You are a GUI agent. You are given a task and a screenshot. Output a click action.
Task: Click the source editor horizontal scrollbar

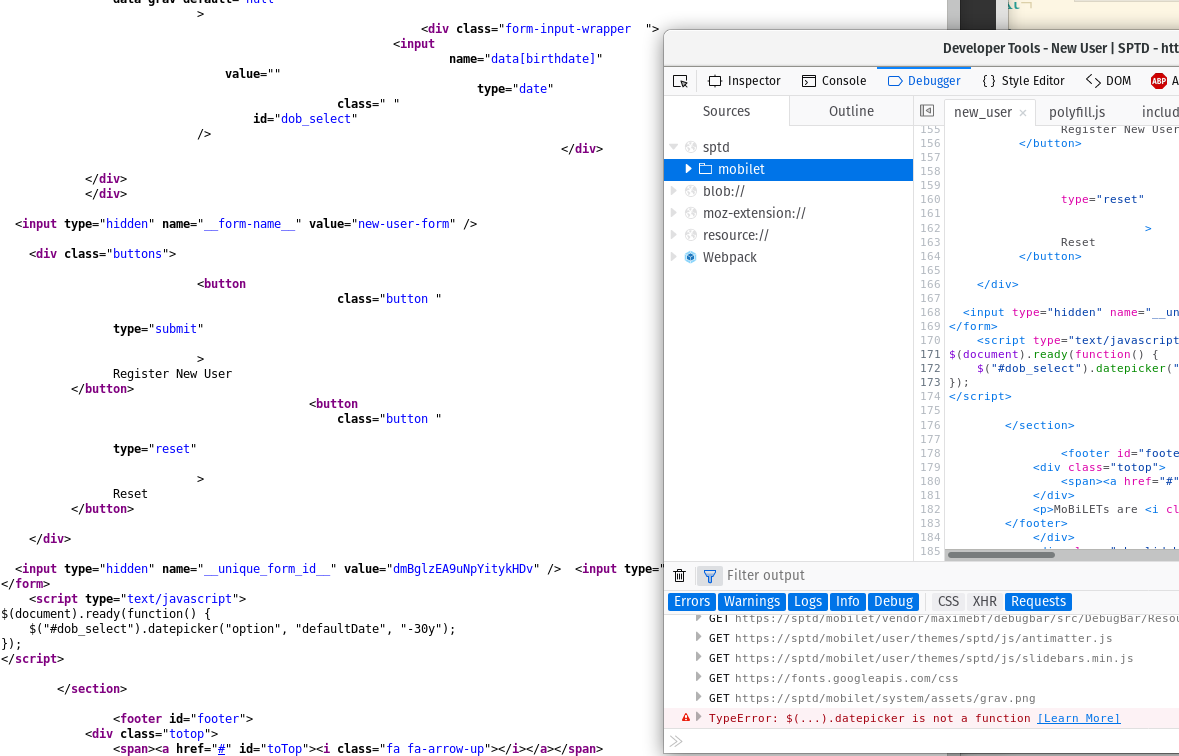pos(1001,555)
